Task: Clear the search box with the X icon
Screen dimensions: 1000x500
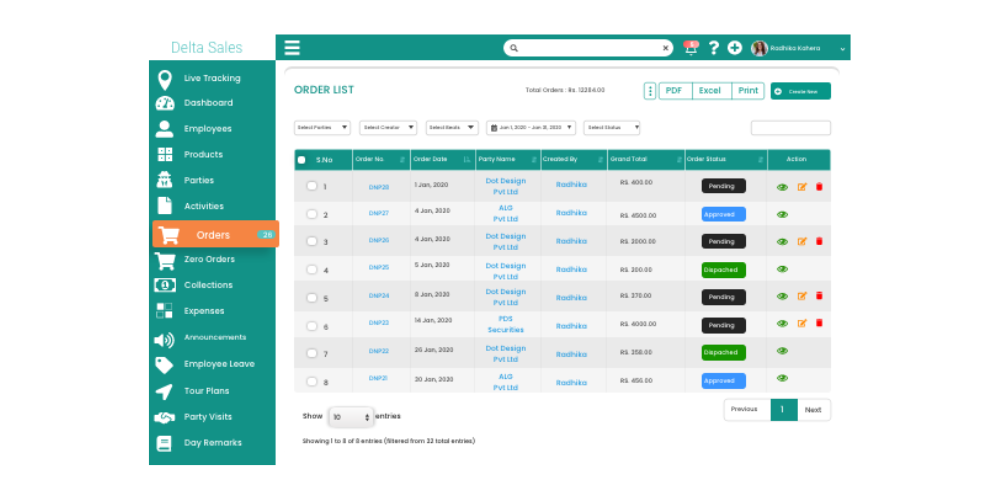Action: click(665, 48)
